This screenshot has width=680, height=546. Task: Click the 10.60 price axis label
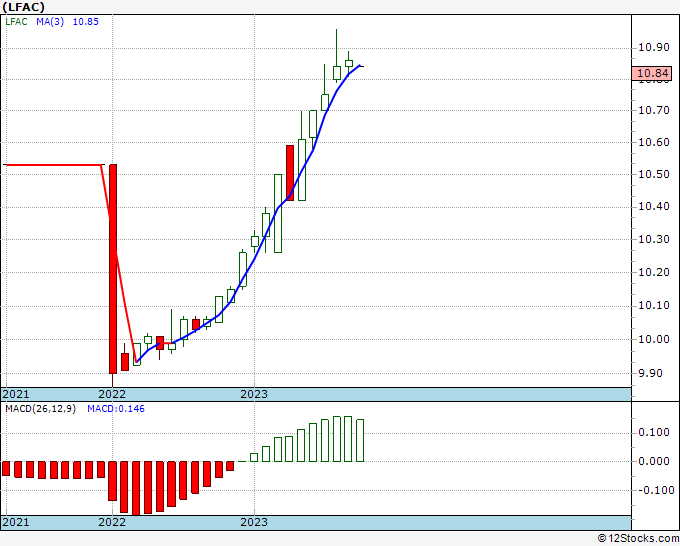(x=654, y=142)
